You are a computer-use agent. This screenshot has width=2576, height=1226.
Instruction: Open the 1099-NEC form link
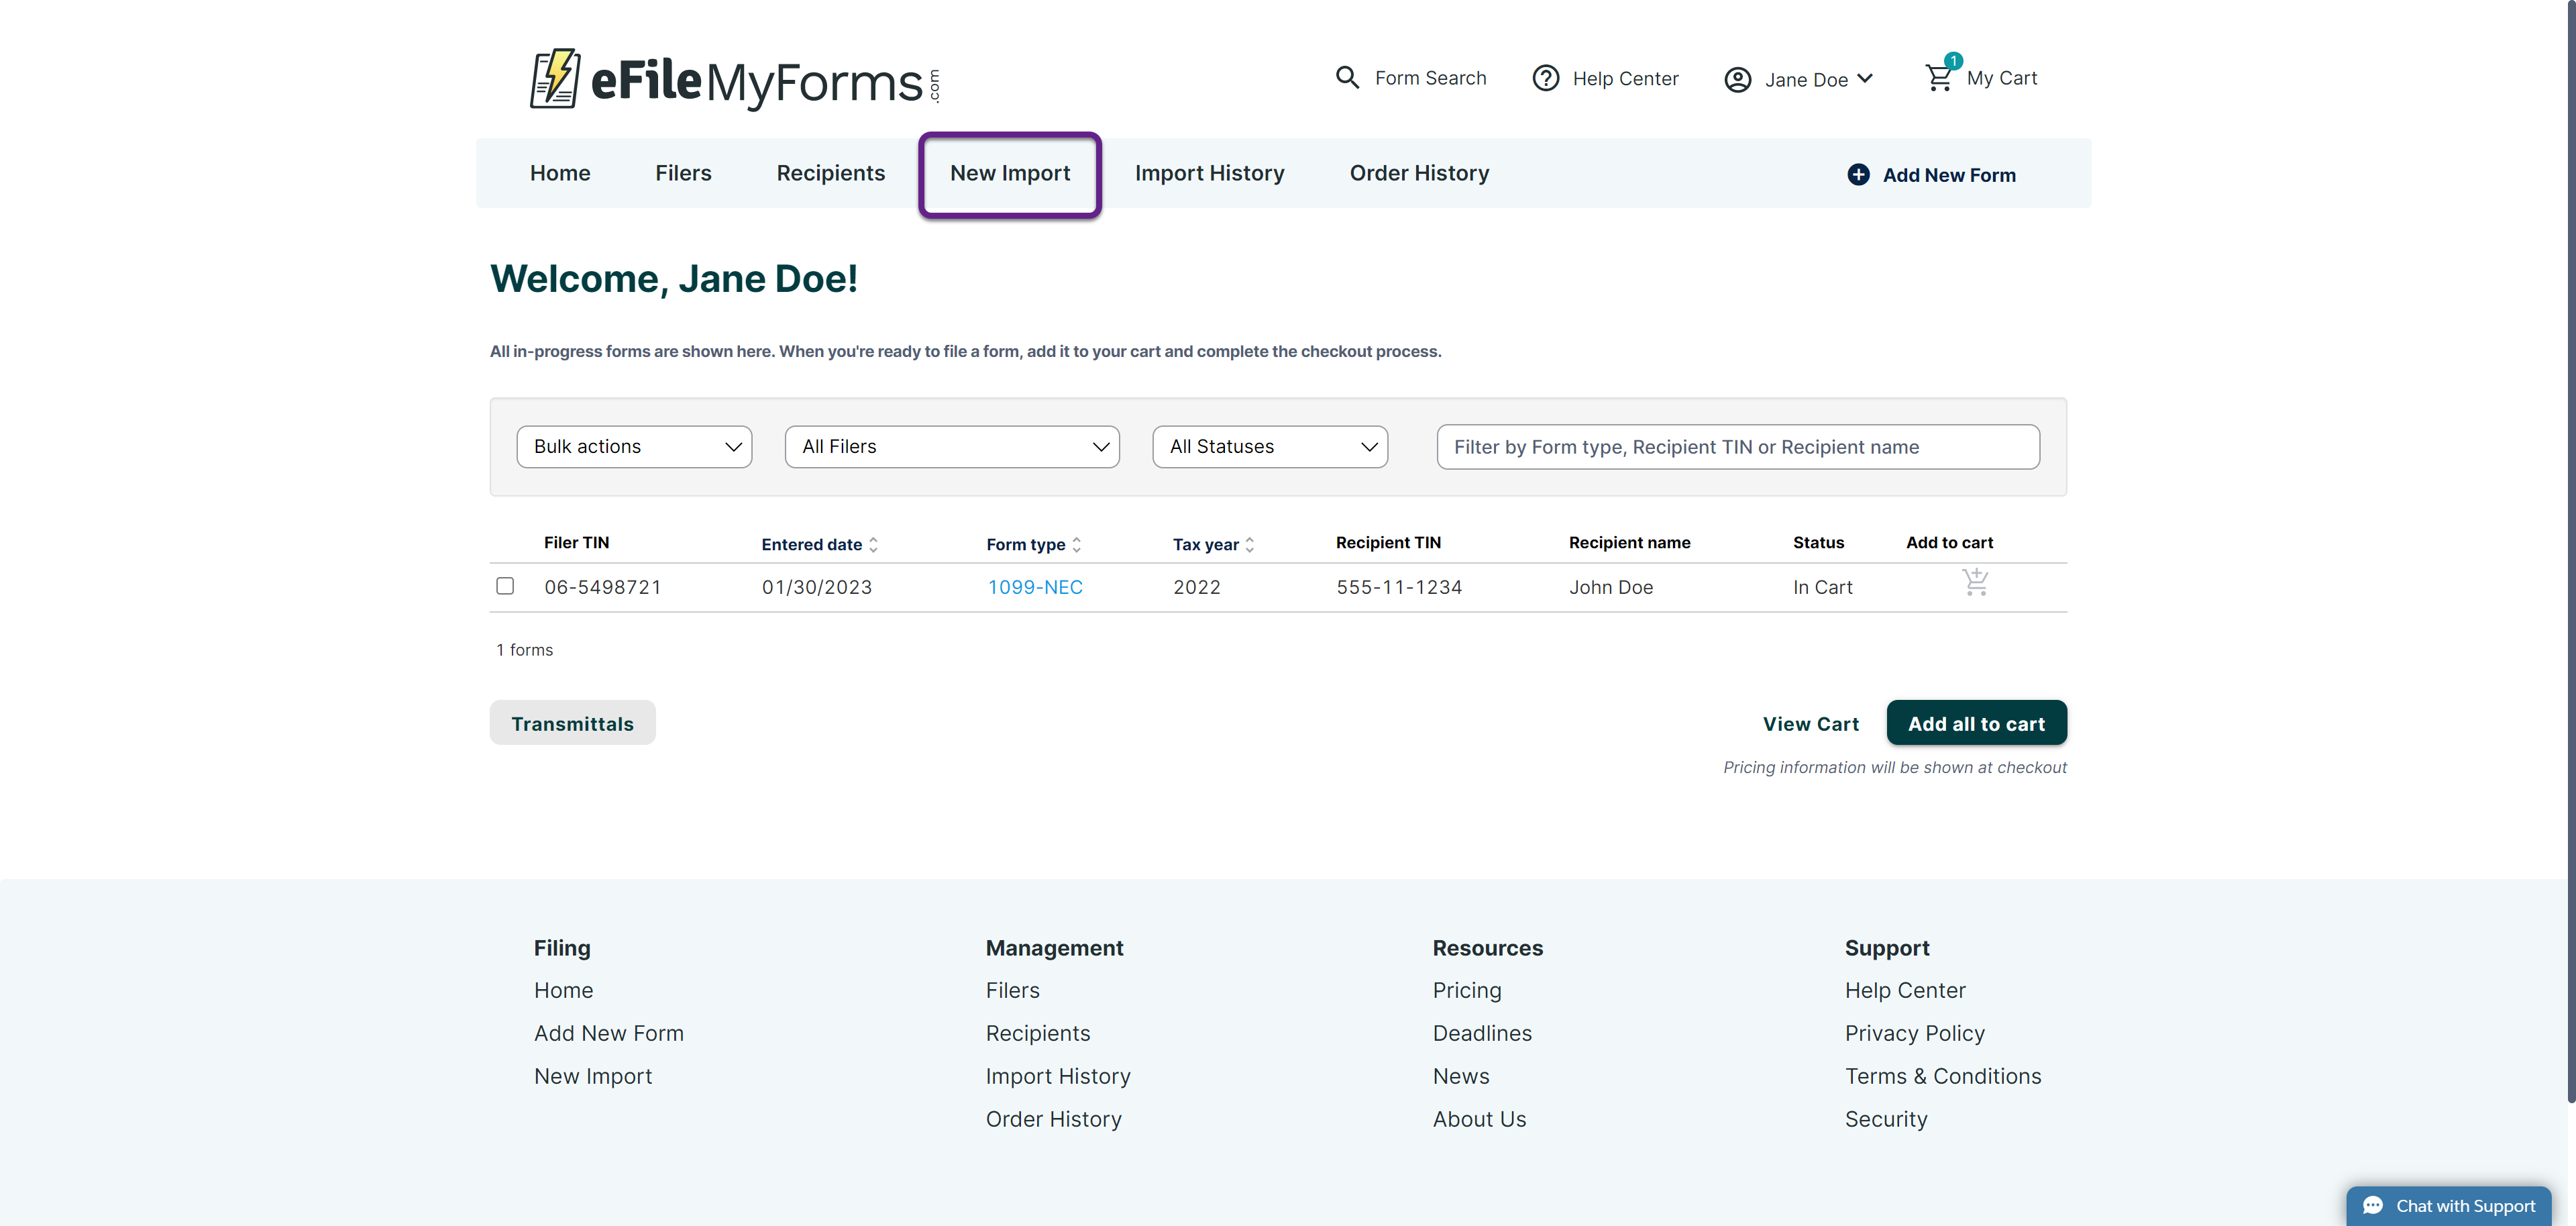click(1035, 588)
